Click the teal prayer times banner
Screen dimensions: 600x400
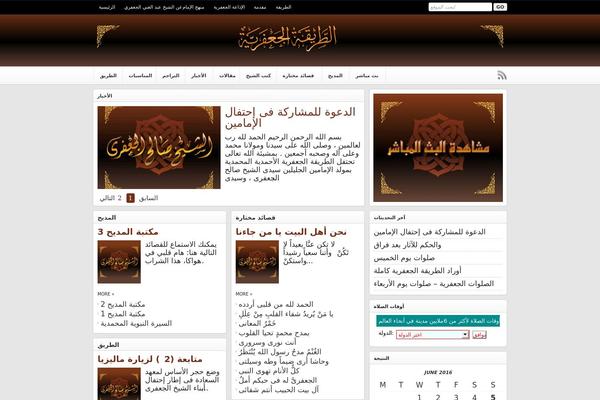(438, 321)
